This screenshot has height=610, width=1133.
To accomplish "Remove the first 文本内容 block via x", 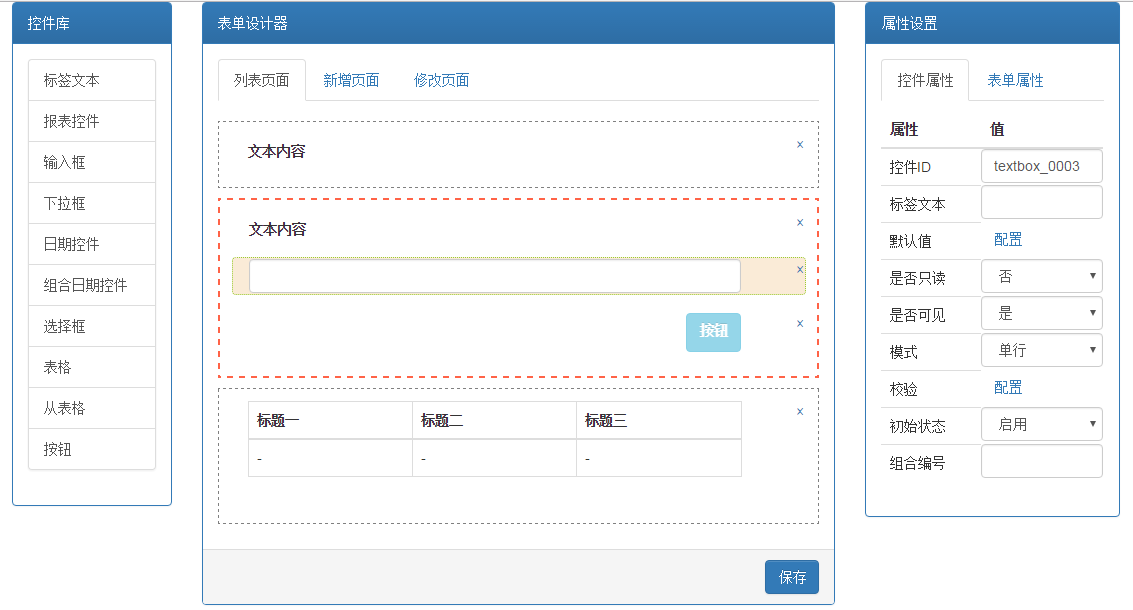I will [x=800, y=144].
